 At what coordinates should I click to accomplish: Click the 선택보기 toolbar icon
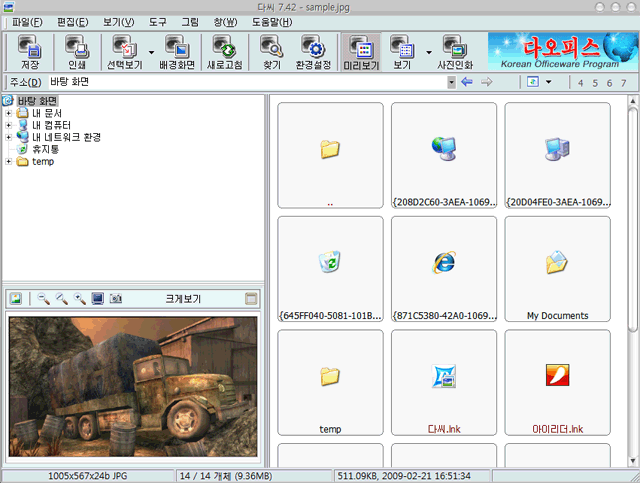click(124, 52)
